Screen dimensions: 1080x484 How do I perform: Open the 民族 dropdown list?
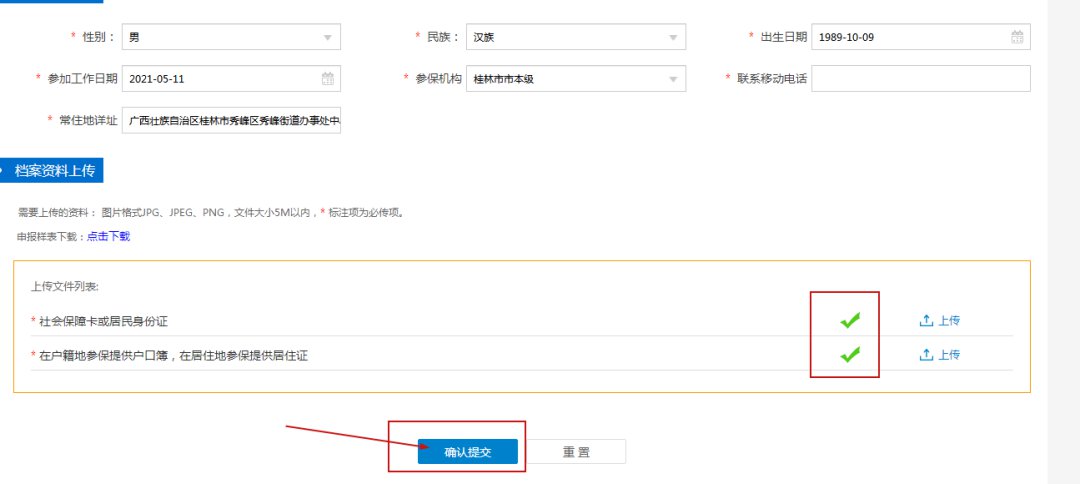[x=672, y=38]
